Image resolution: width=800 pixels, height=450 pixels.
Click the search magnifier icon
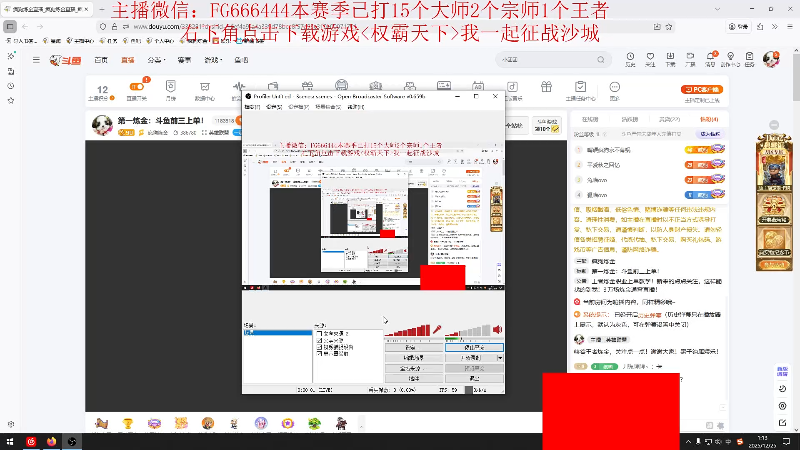[601, 60]
